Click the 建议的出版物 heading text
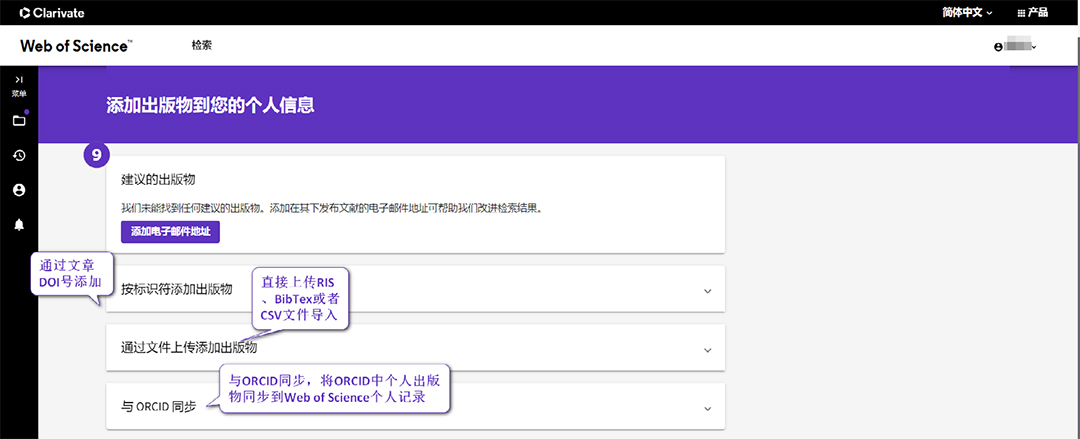The height and width of the screenshot is (439, 1080). coord(158,180)
